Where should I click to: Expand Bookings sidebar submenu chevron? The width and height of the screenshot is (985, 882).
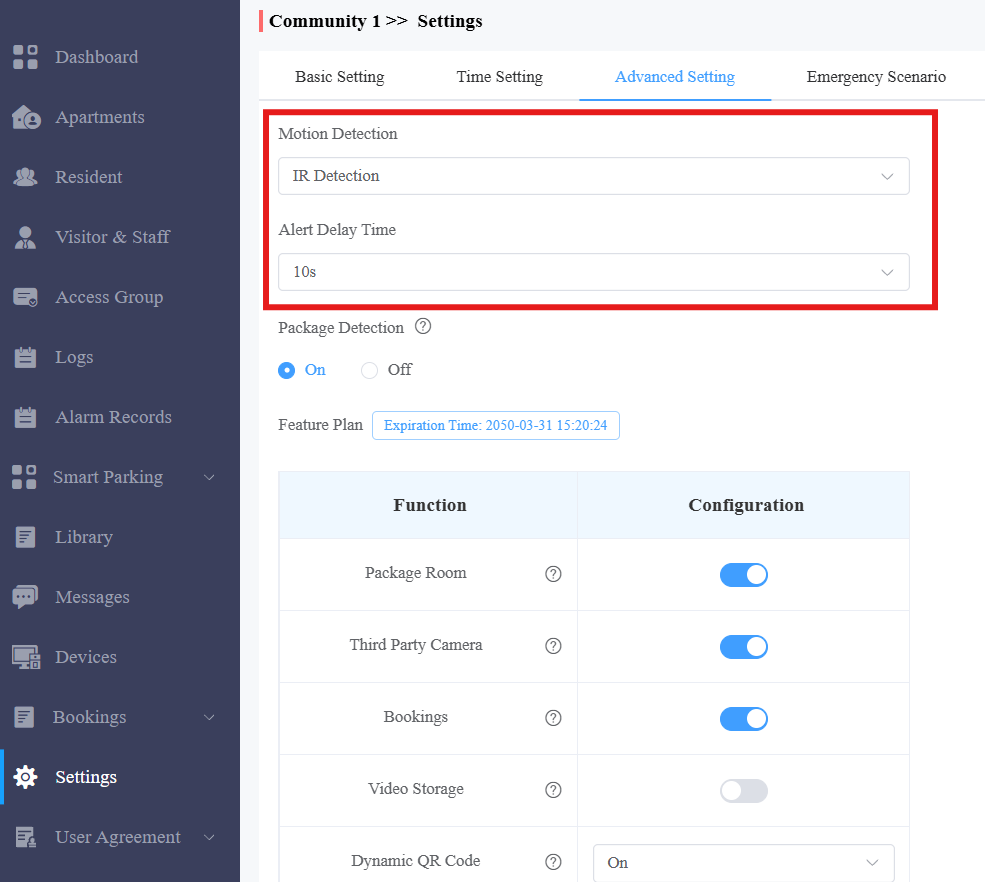(209, 717)
